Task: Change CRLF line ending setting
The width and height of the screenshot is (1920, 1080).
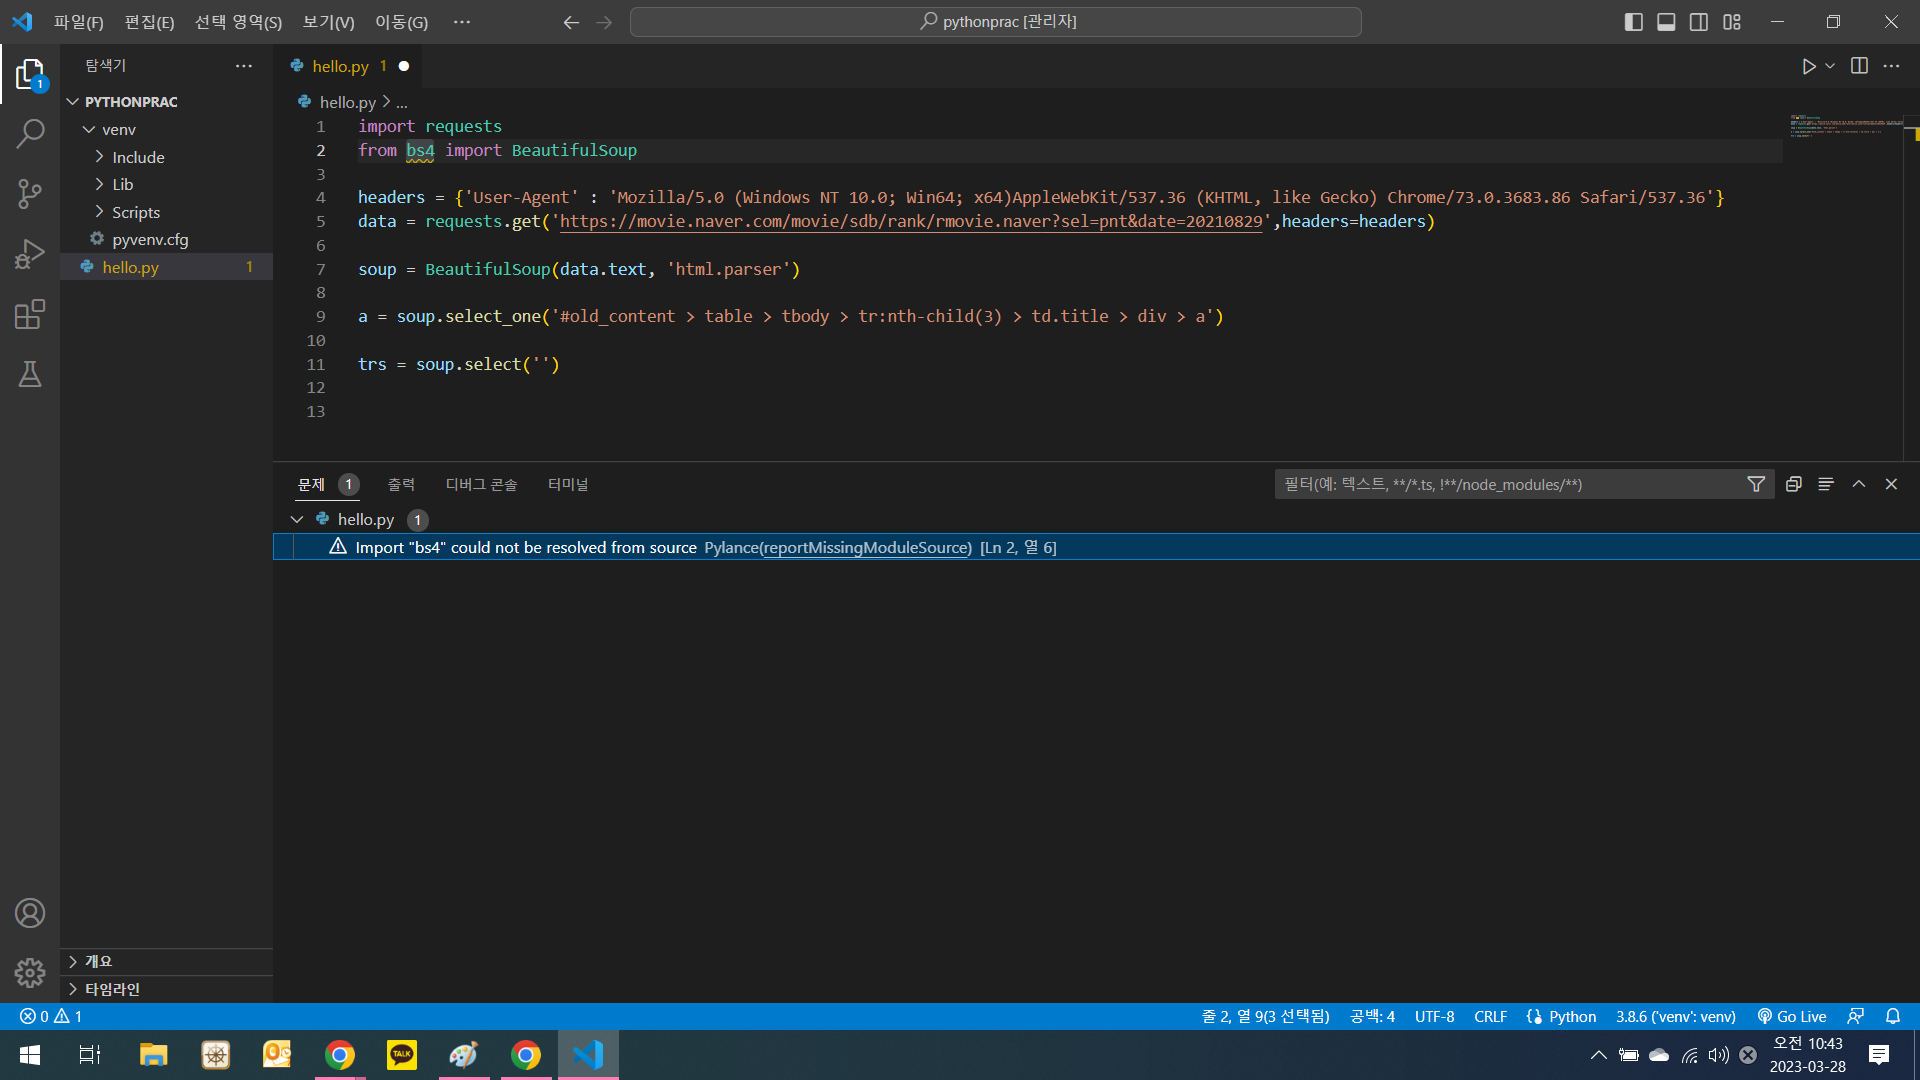Action: pos(1490,1016)
